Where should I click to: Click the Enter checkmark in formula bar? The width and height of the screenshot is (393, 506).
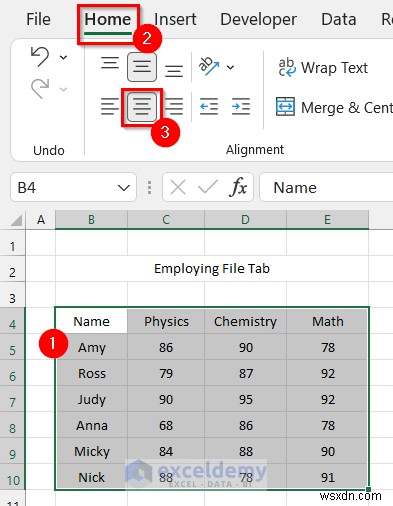(x=208, y=187)
